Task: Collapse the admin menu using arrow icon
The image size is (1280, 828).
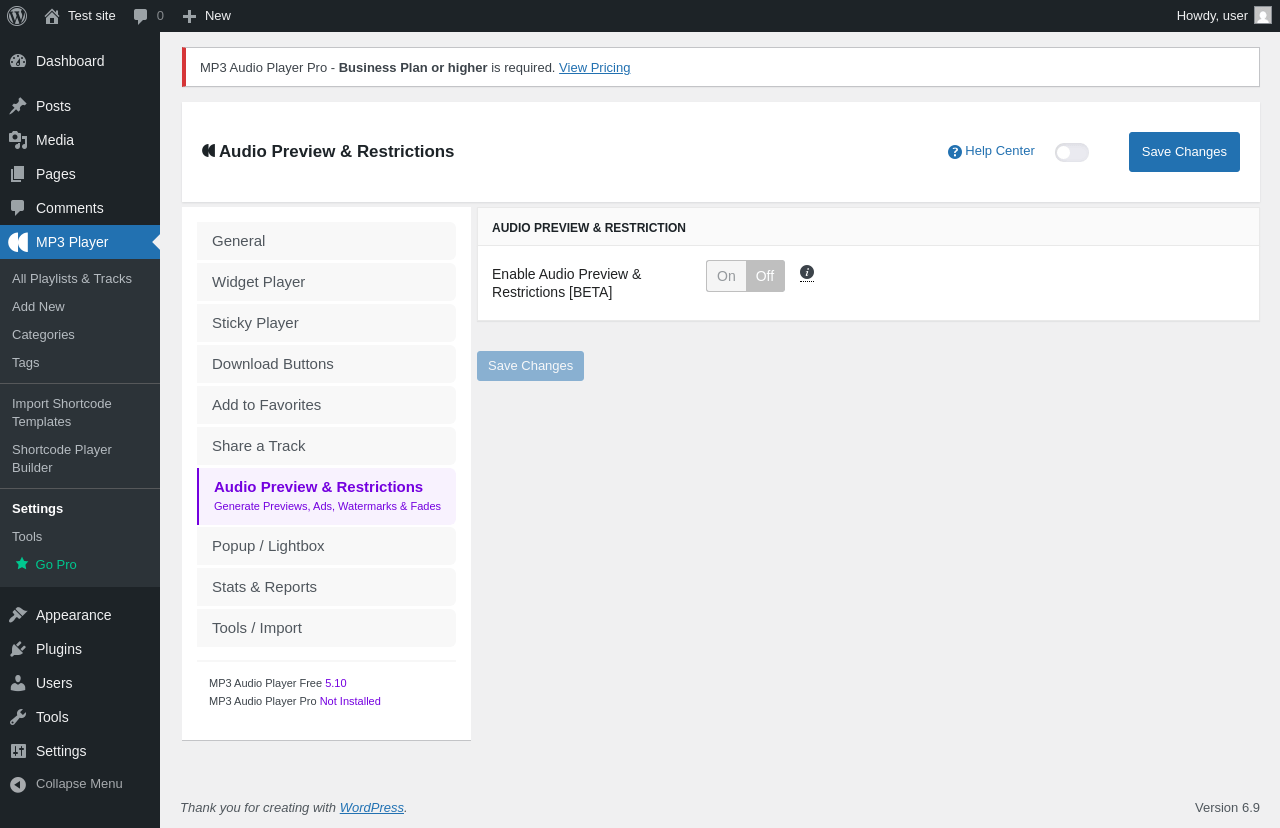Action: click(x=18, y=784)
